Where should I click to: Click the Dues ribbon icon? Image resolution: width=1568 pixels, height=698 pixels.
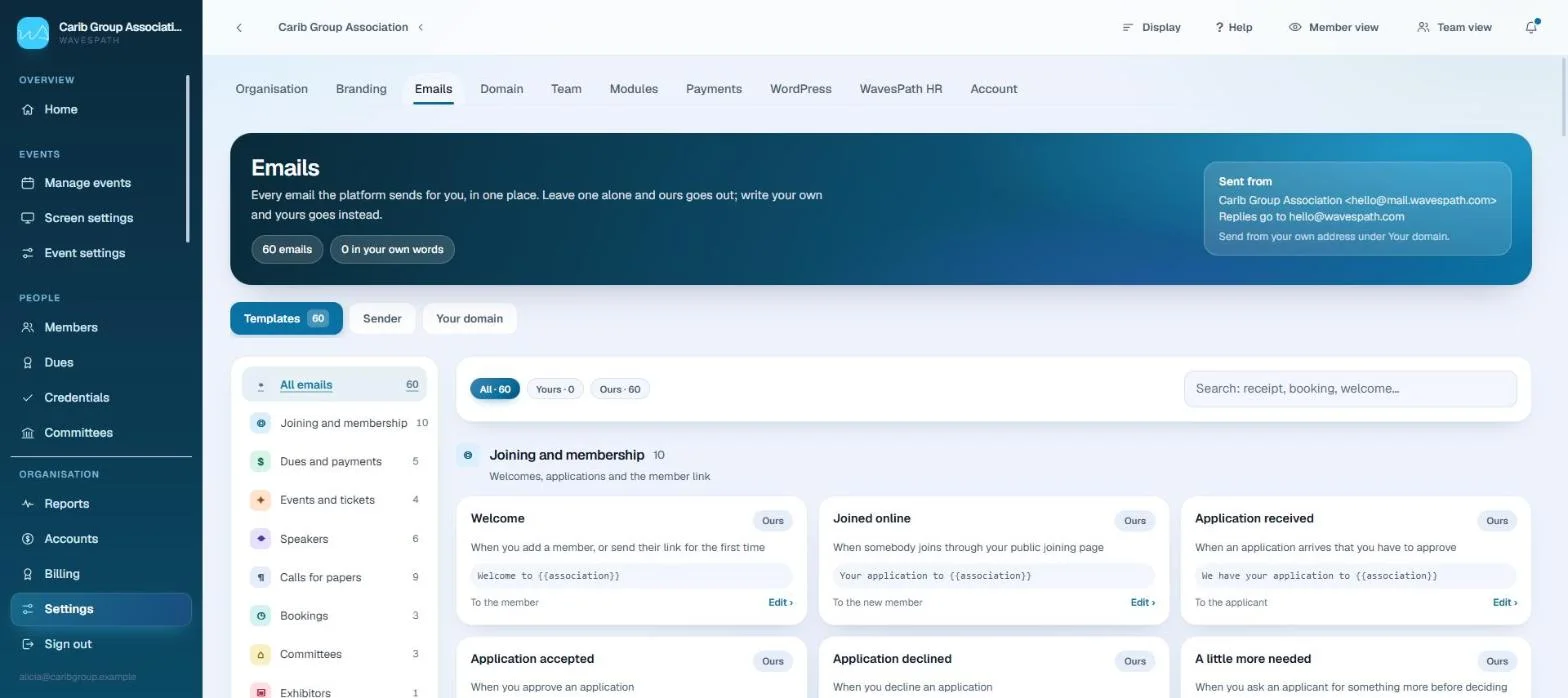point(28,362)
